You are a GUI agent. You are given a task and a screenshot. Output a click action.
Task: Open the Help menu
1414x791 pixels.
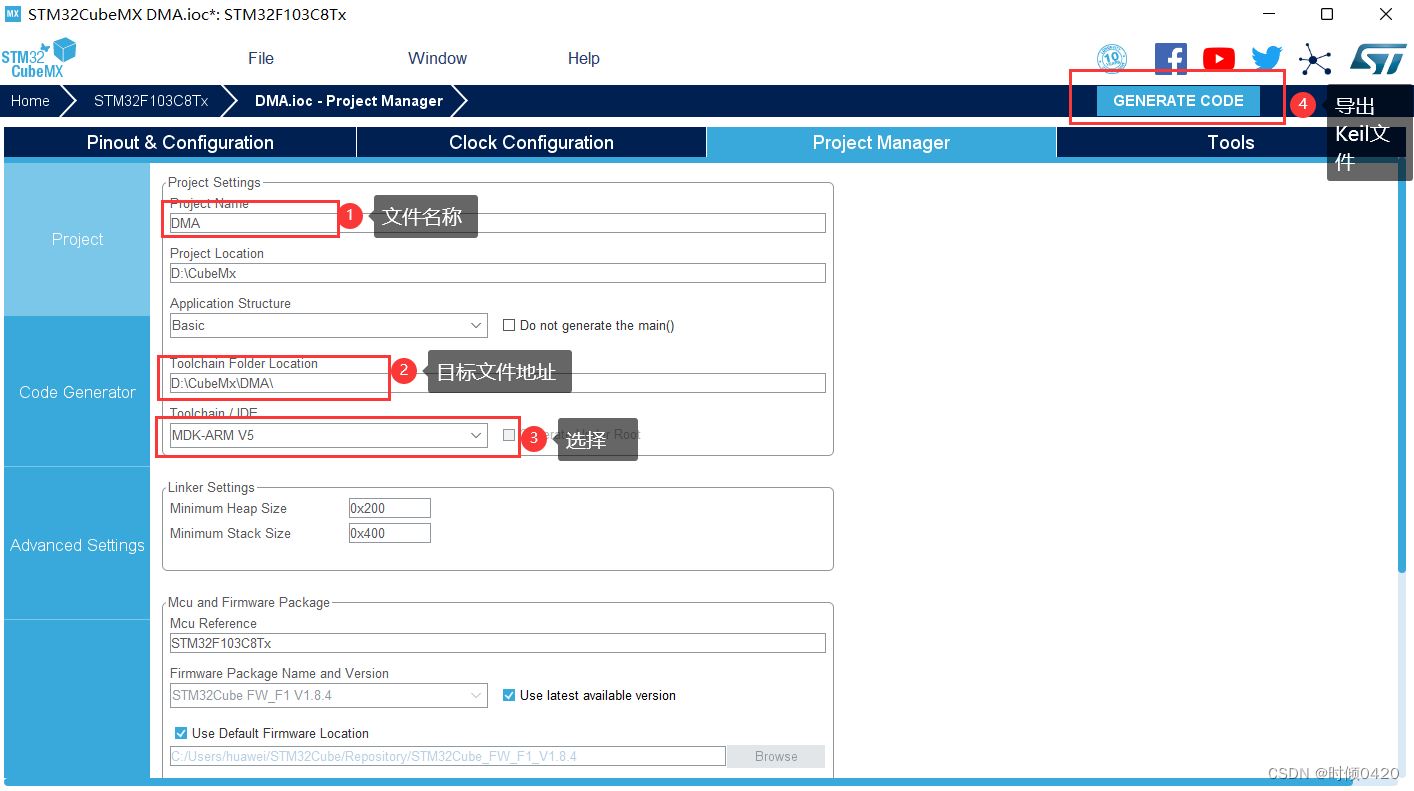tap(584, 58)
